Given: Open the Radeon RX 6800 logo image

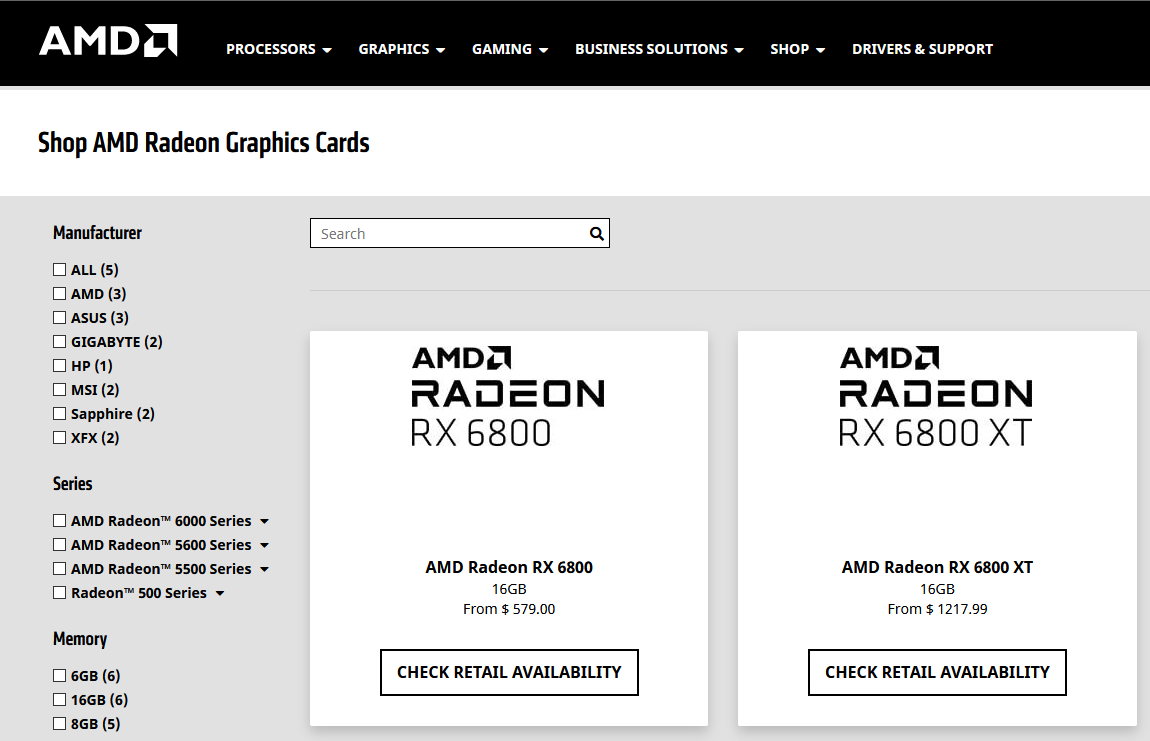Looking at the screenshot, I should (508, 397).
